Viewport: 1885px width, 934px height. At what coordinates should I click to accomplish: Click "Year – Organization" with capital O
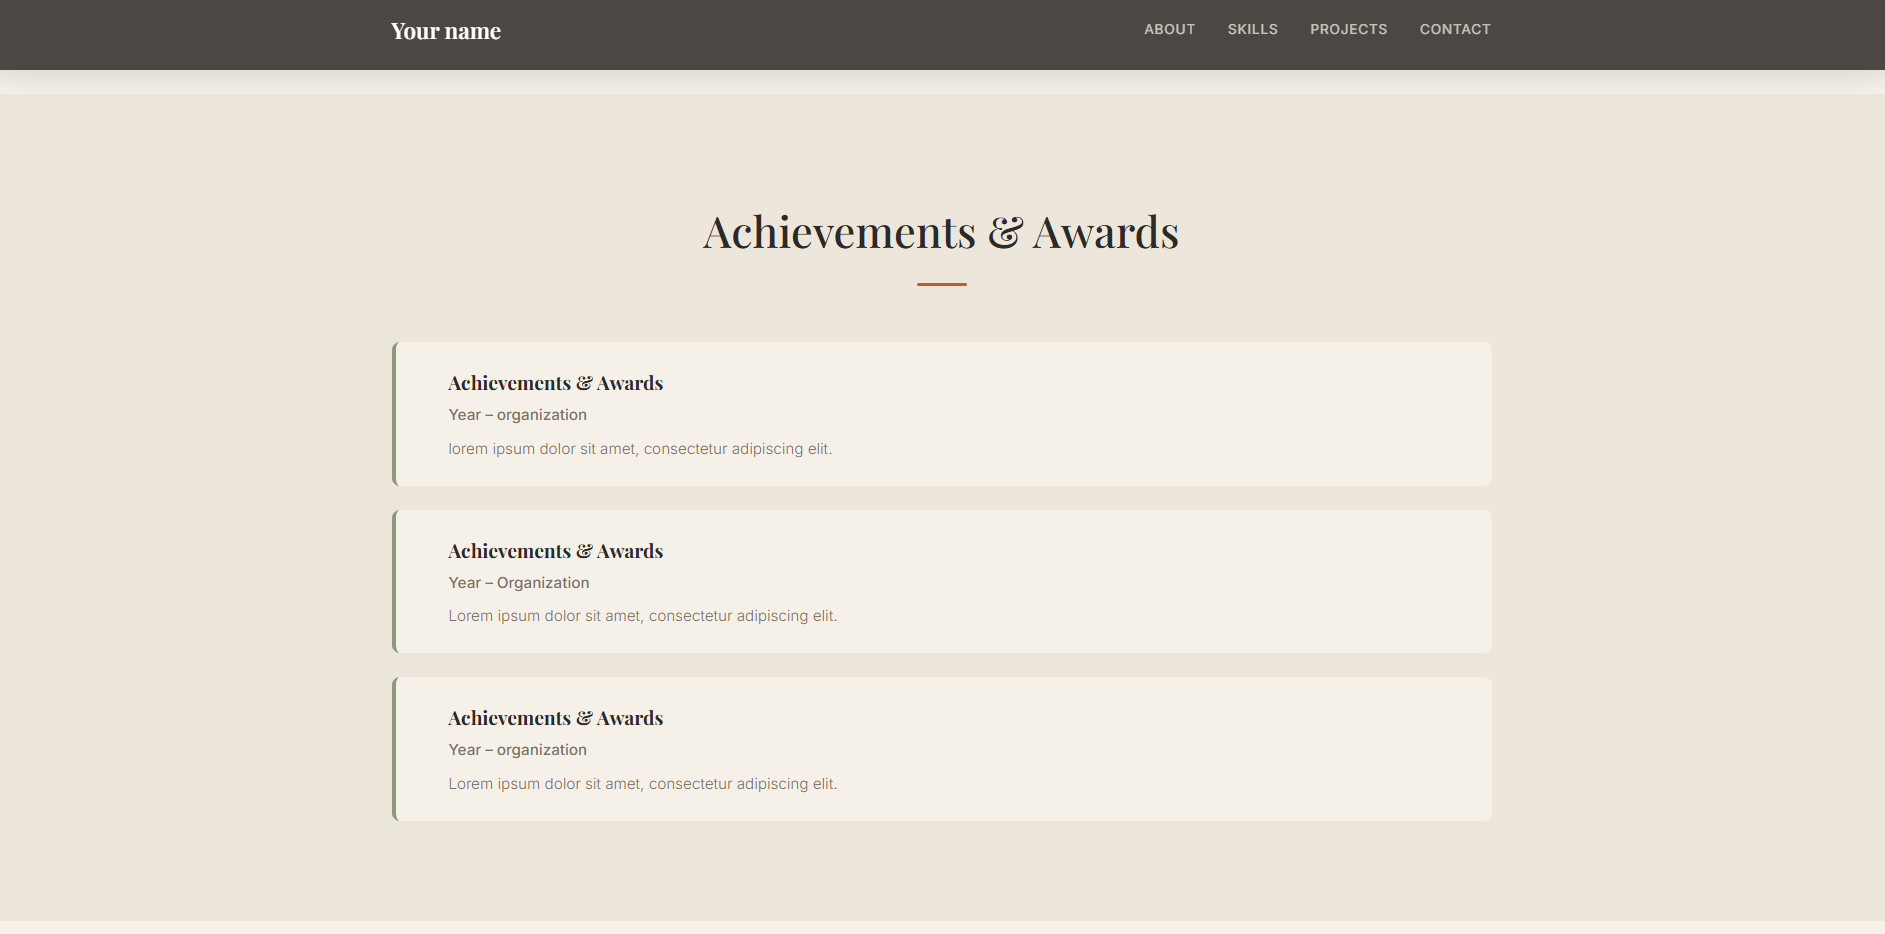(x=519, y=583)
